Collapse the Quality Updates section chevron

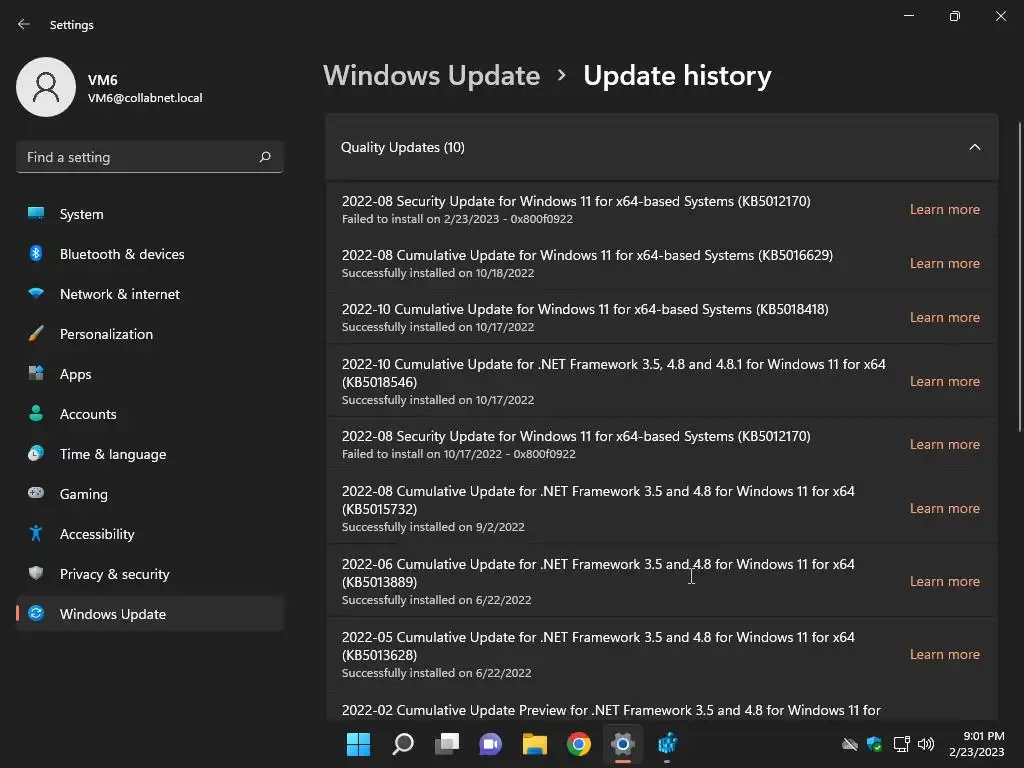click(974, 147)
